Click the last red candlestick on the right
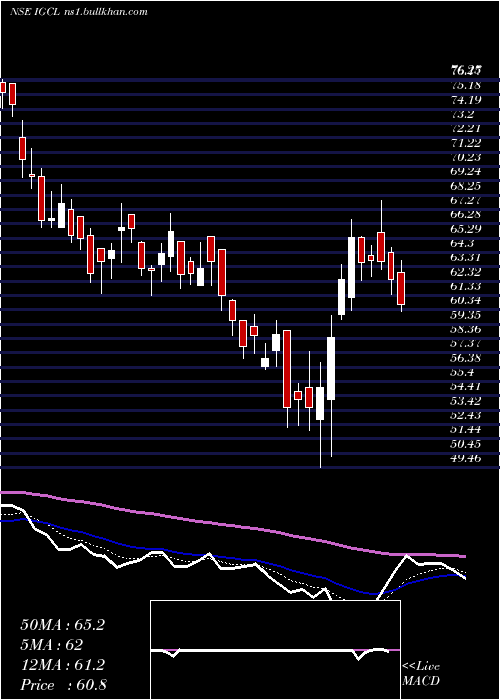The height and width of the screenshot is (700, 500). tap(401, 288)
